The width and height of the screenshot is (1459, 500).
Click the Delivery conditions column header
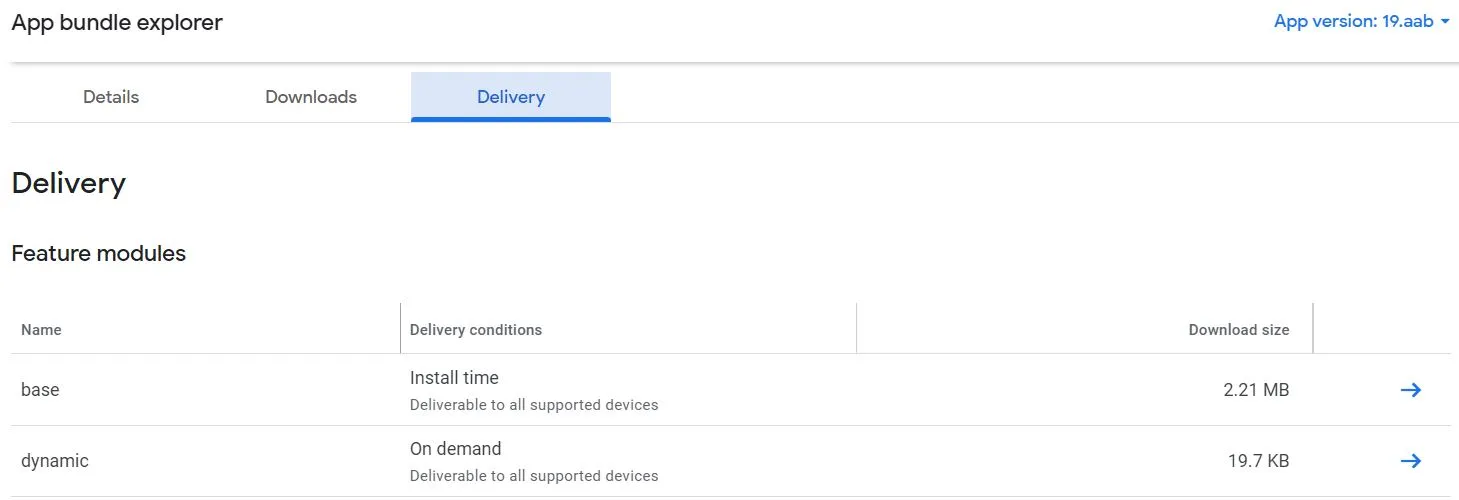[476, 330]
